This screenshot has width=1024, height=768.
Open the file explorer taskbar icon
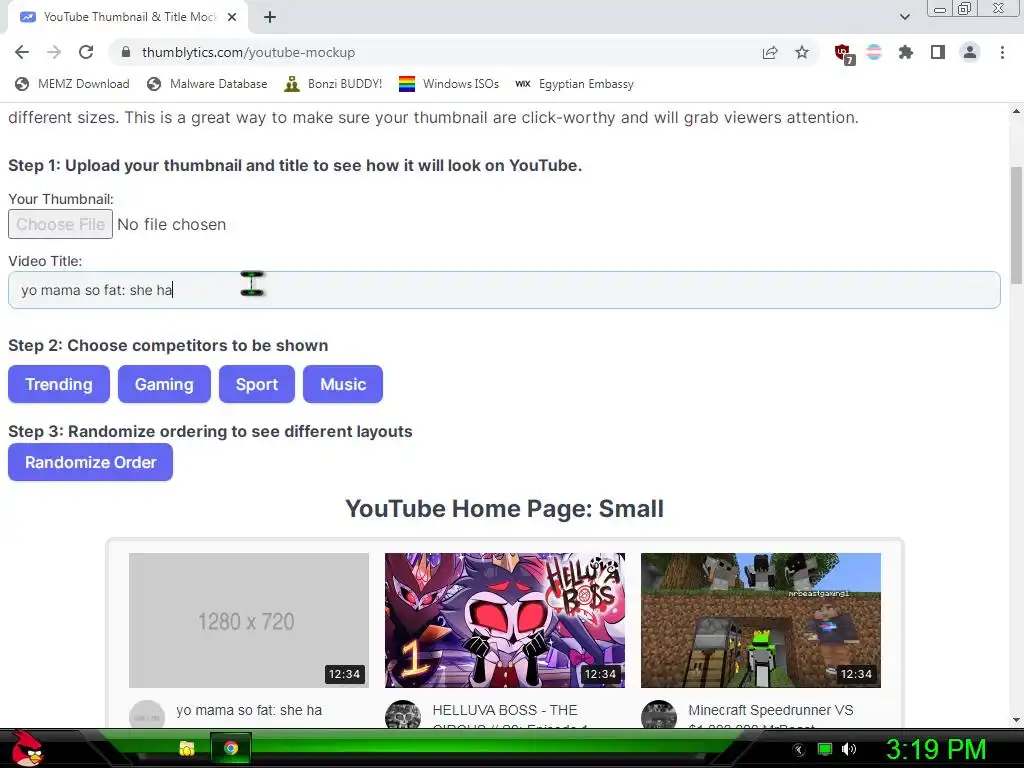[x=187, y=748]
